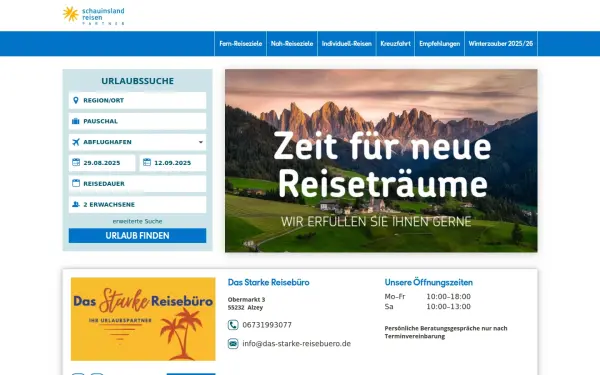Click the Obermarkt 3 address line
This screenshot has width=600, height=375.
click(x=246, y=300)
